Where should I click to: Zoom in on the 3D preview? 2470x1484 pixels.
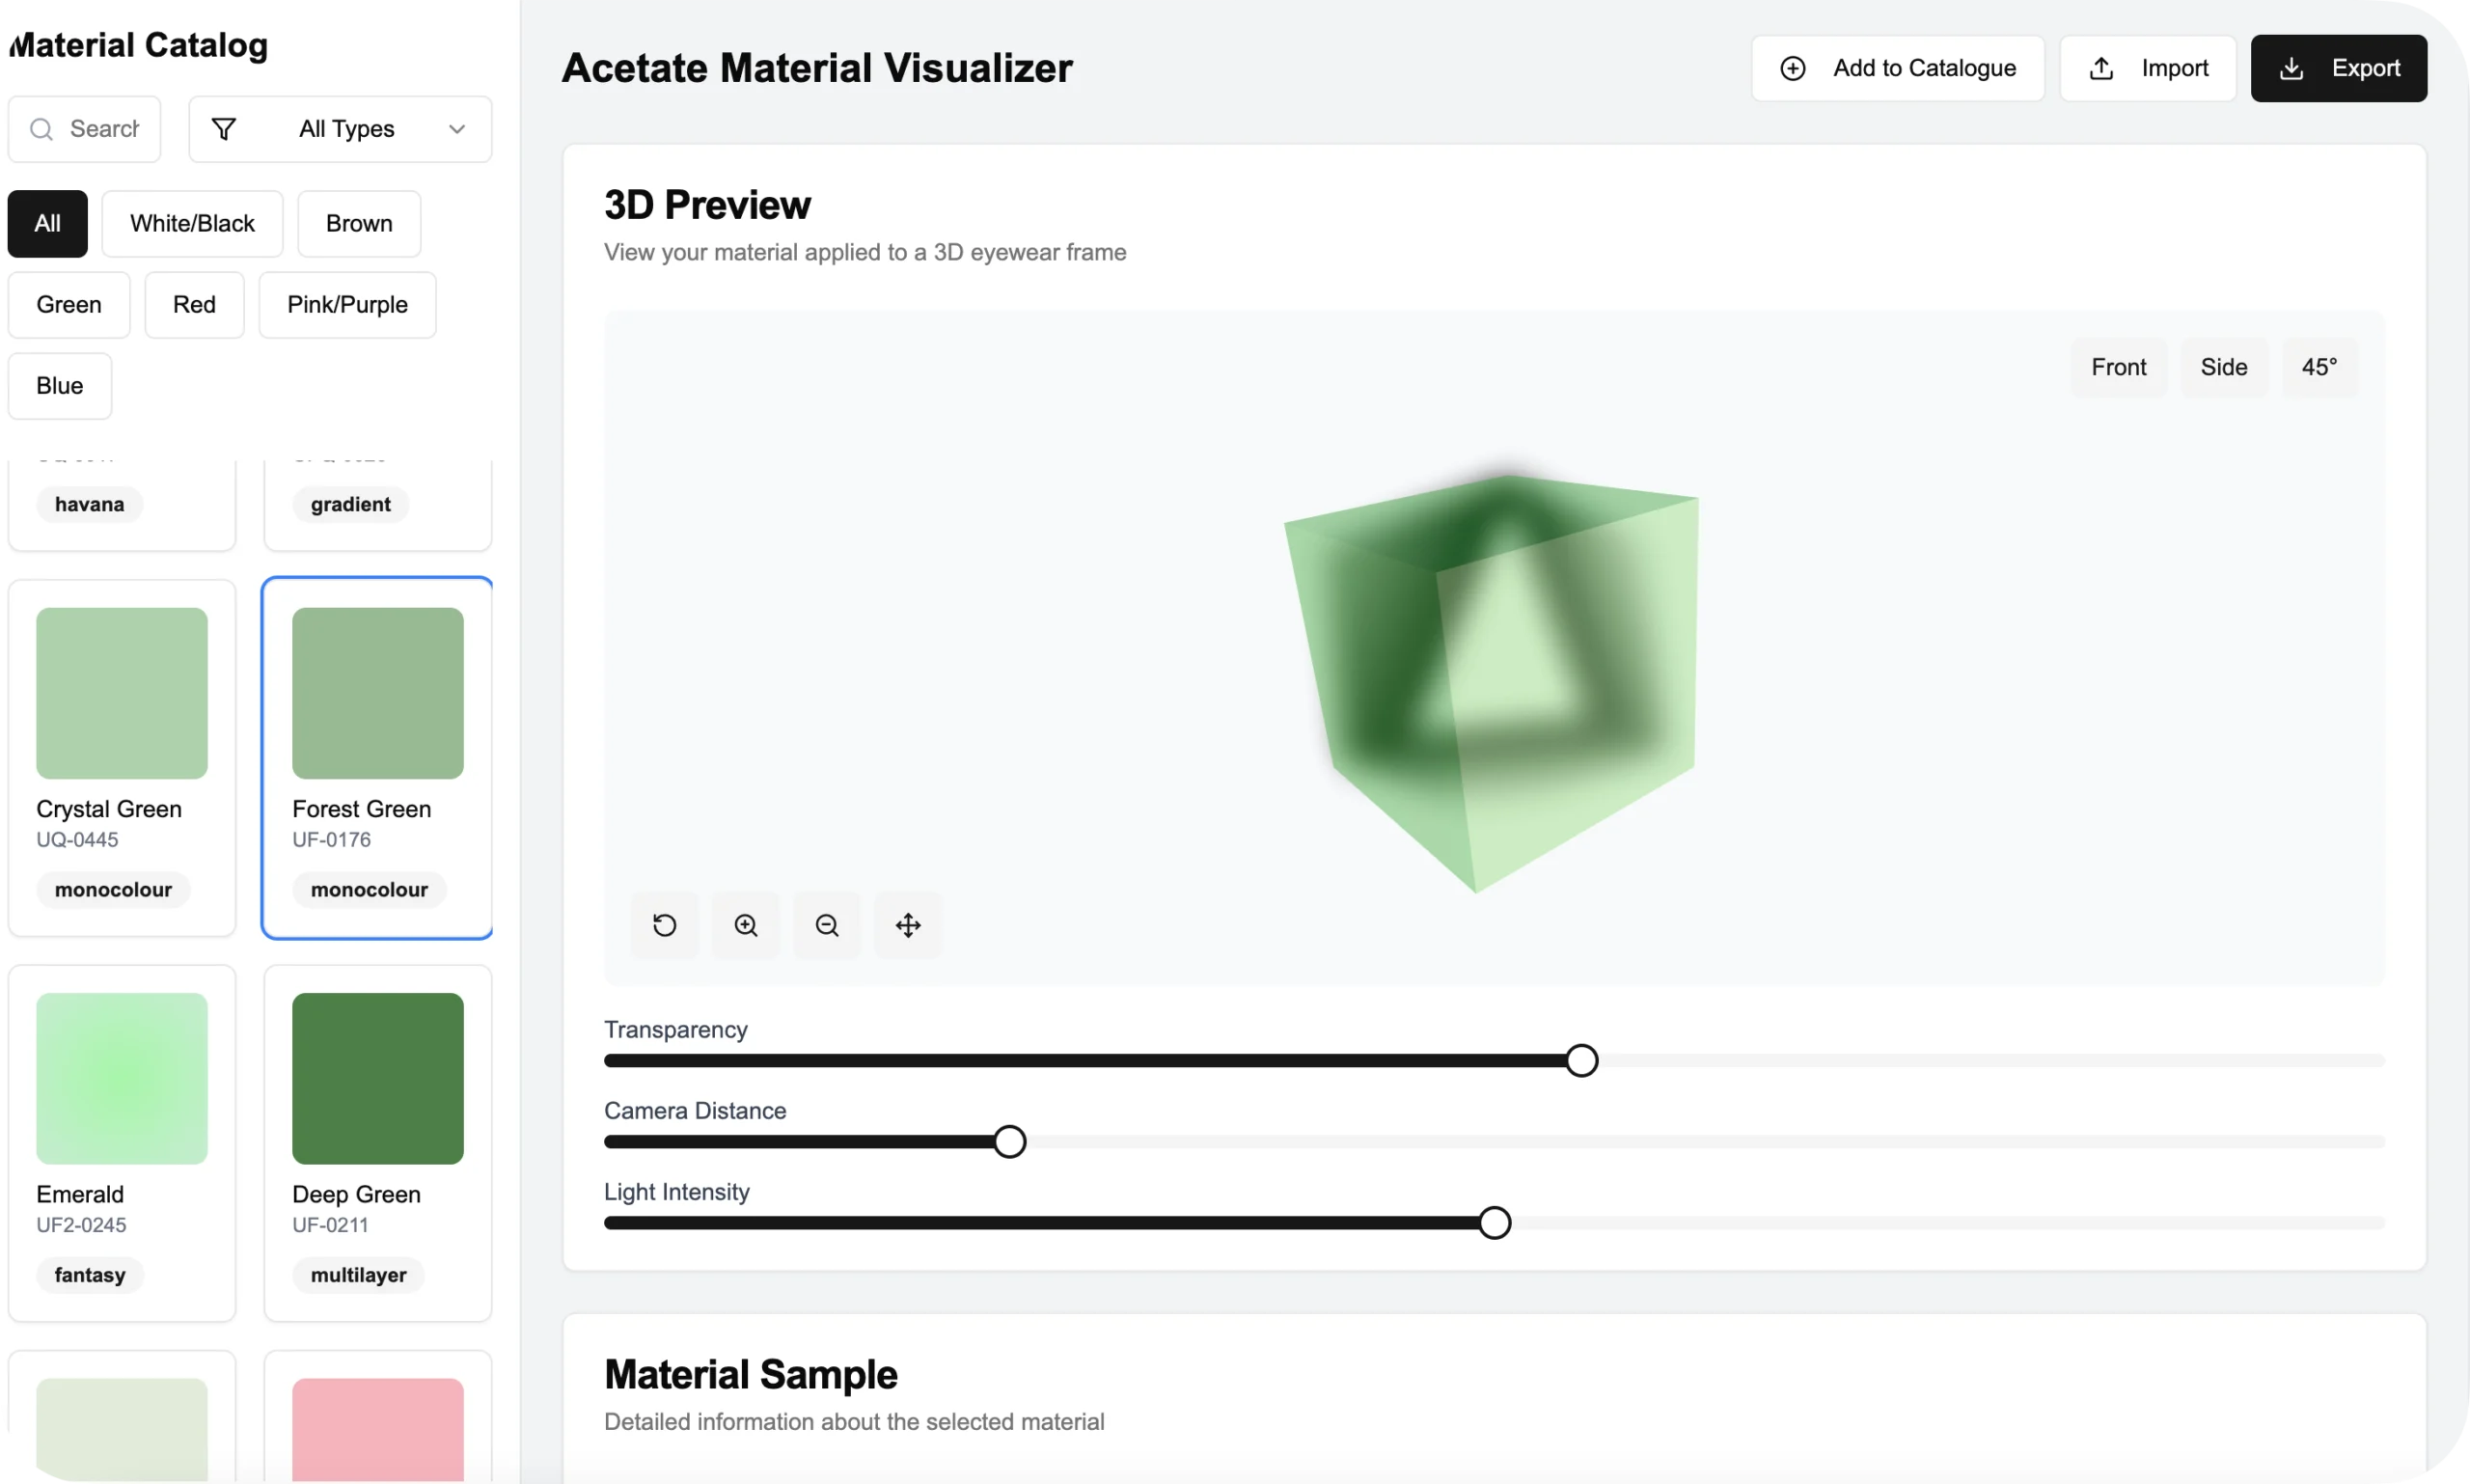pyautogui.click(x=745, y=925)
